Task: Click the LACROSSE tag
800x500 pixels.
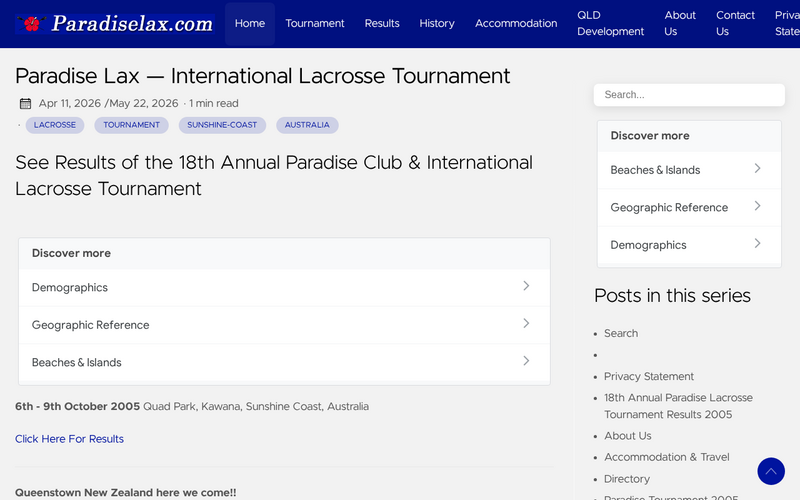Action: pos(55,125)
